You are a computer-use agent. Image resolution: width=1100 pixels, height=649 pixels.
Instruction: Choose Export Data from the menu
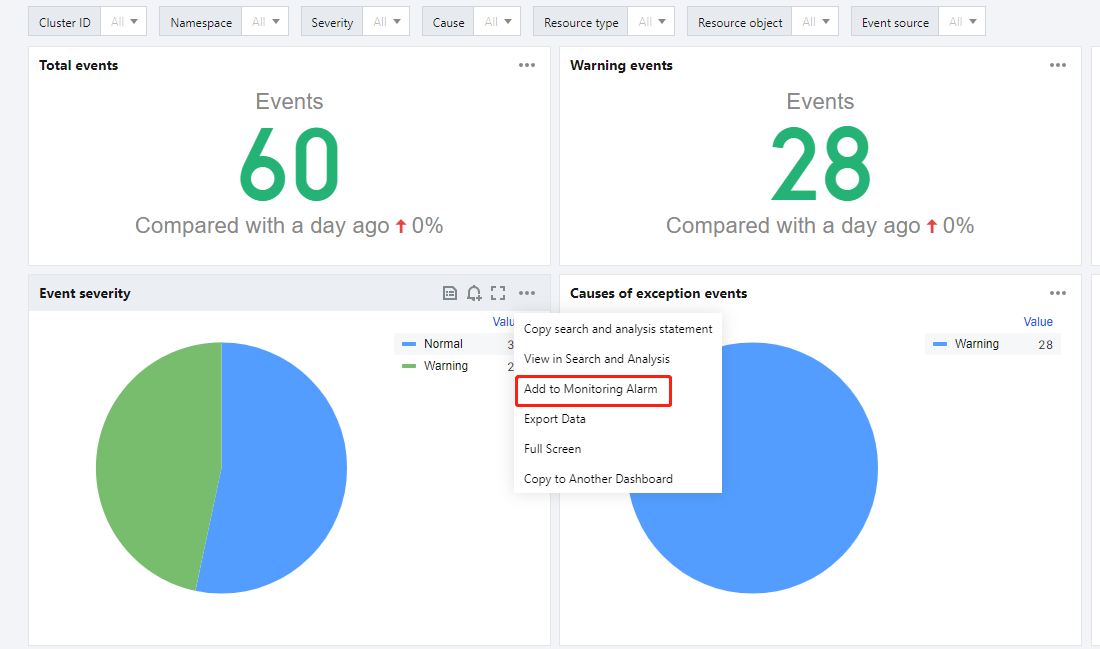tap(618, 420)
